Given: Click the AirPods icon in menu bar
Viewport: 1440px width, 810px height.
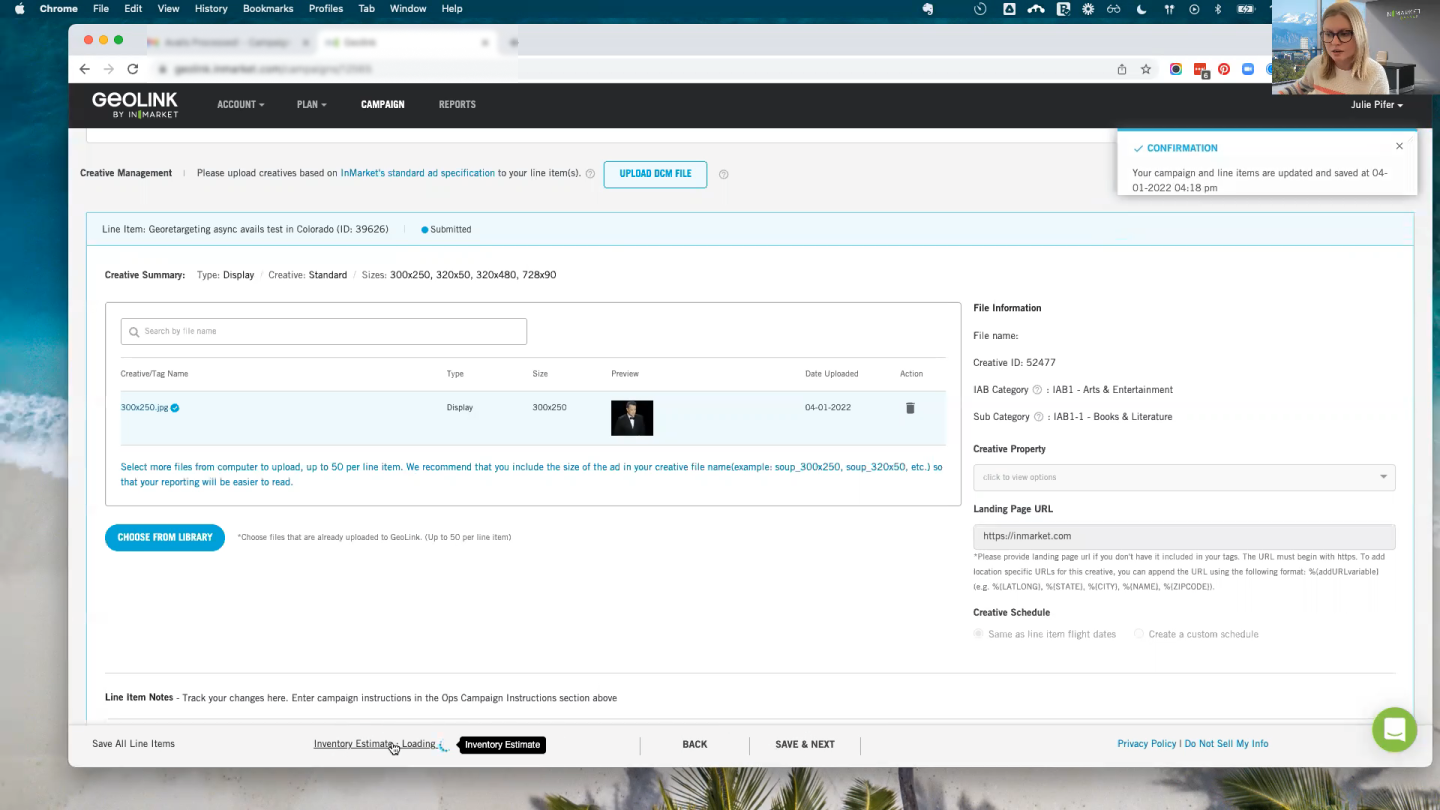Looking at the screenshot, I should pyautogui.click(x=1169, y=8).
